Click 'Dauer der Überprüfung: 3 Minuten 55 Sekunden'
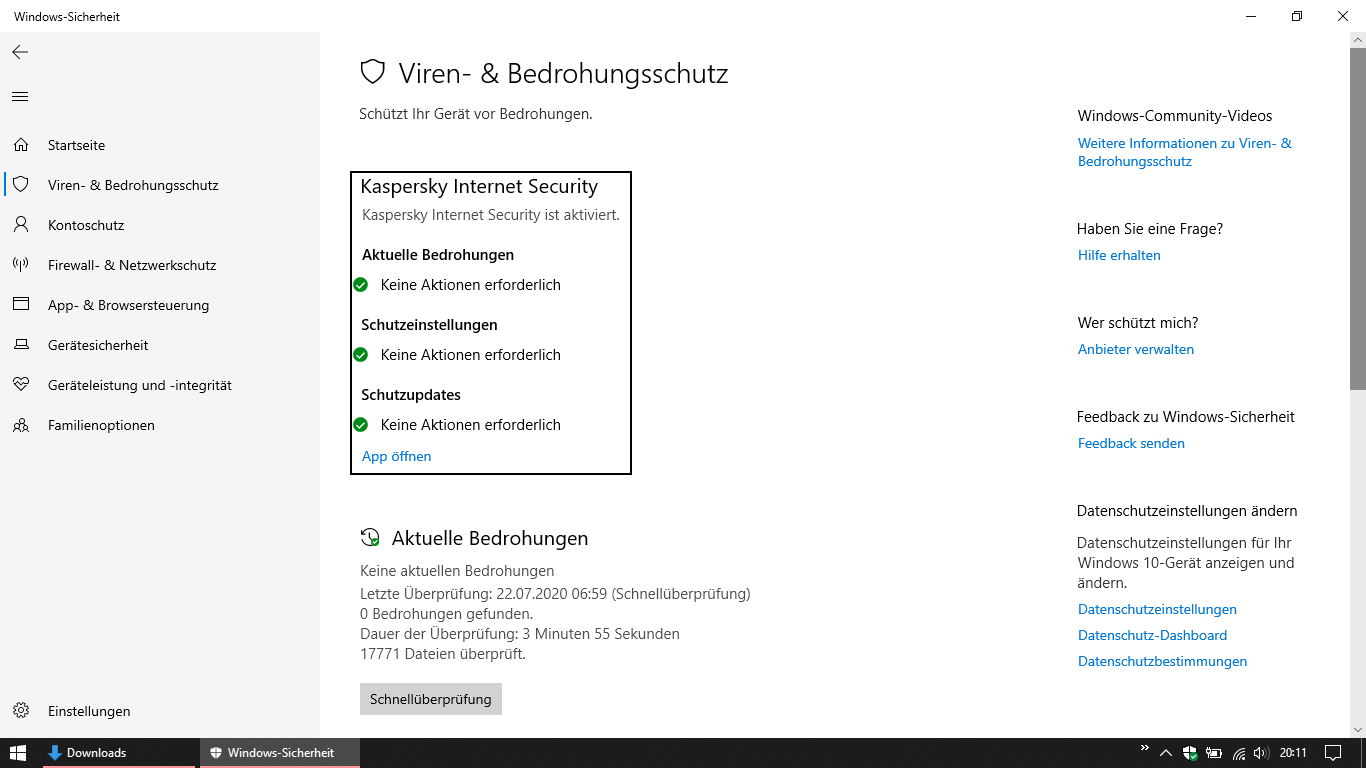 (x=520, y=633)
